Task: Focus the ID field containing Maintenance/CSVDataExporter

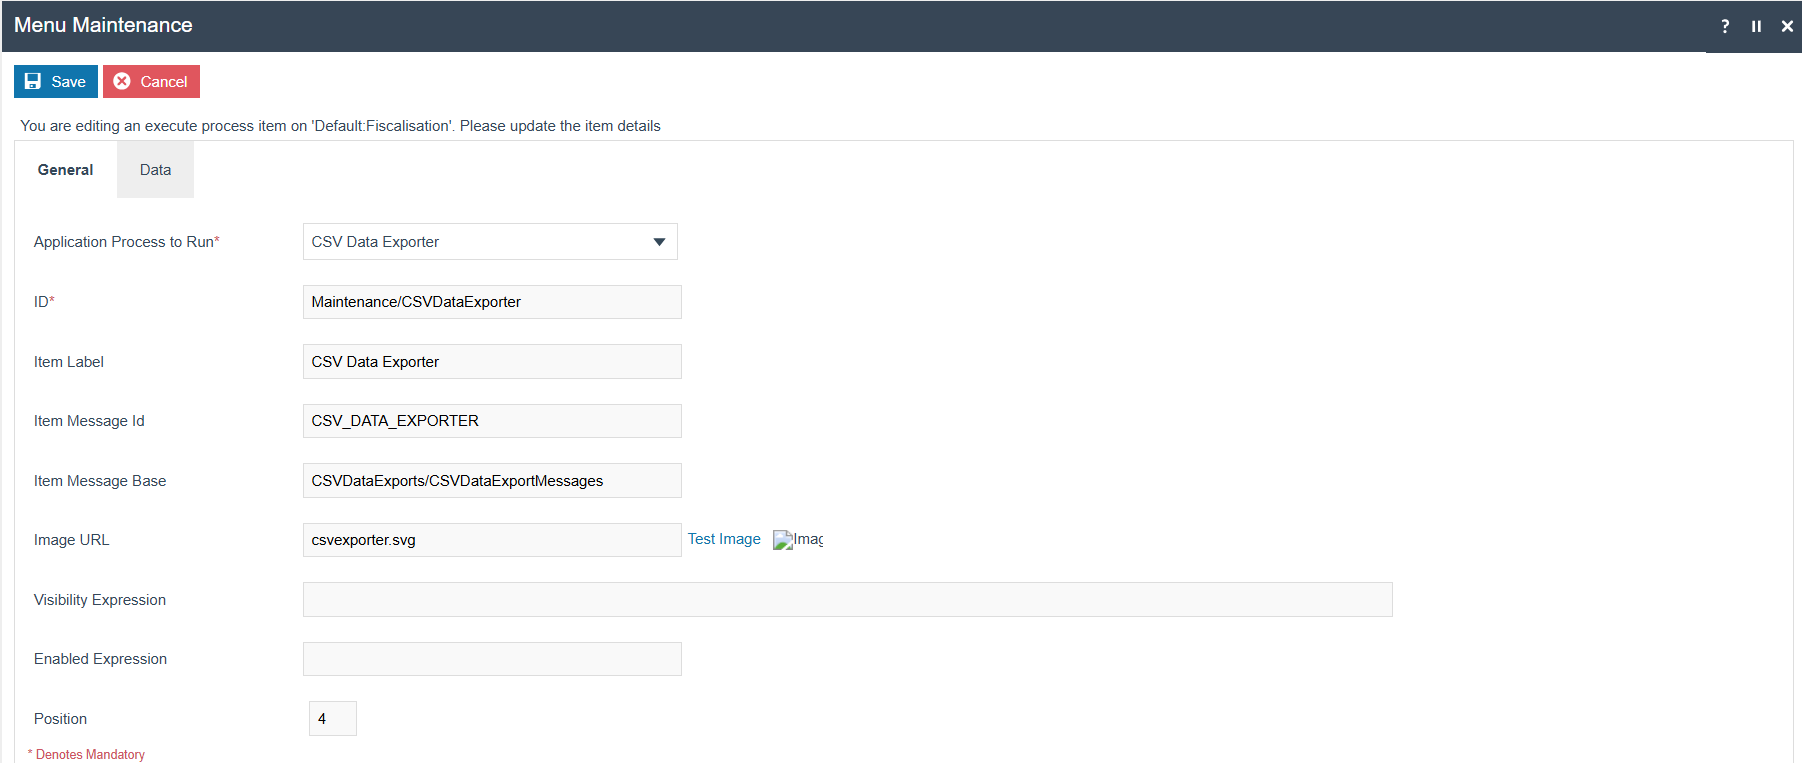Action: (x=492, y=302)
